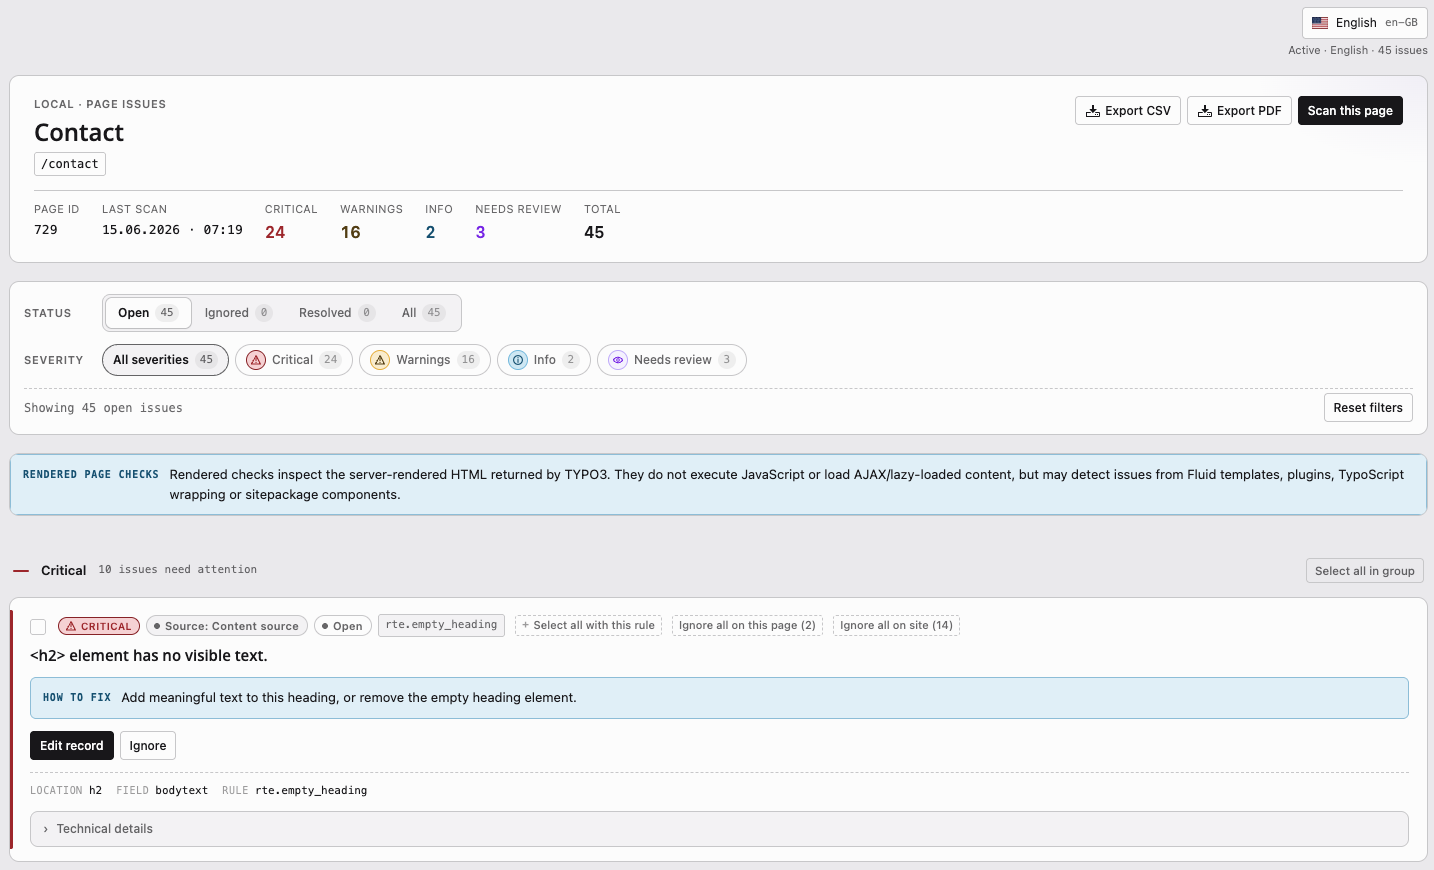Click the /contact path label
Screen dimensions: 1434x870
(x=70, y=164)
